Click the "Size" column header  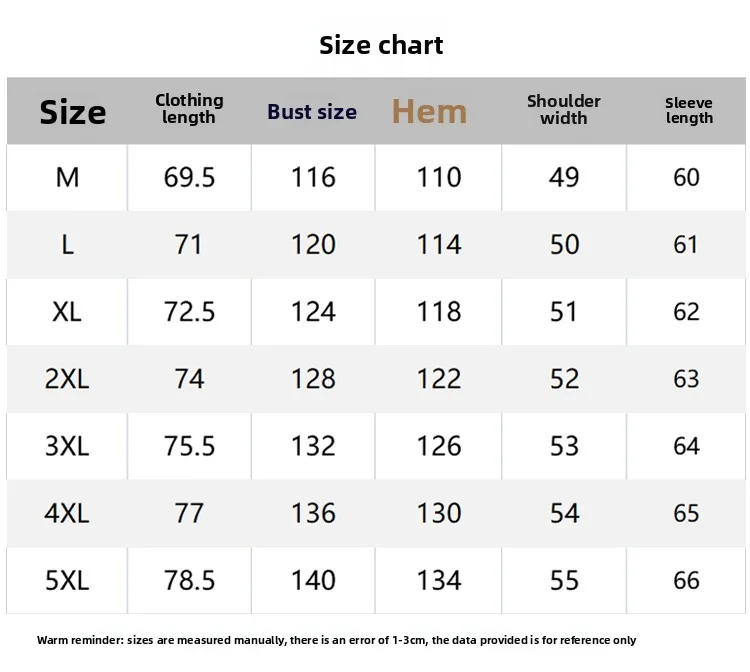[72, 112]
